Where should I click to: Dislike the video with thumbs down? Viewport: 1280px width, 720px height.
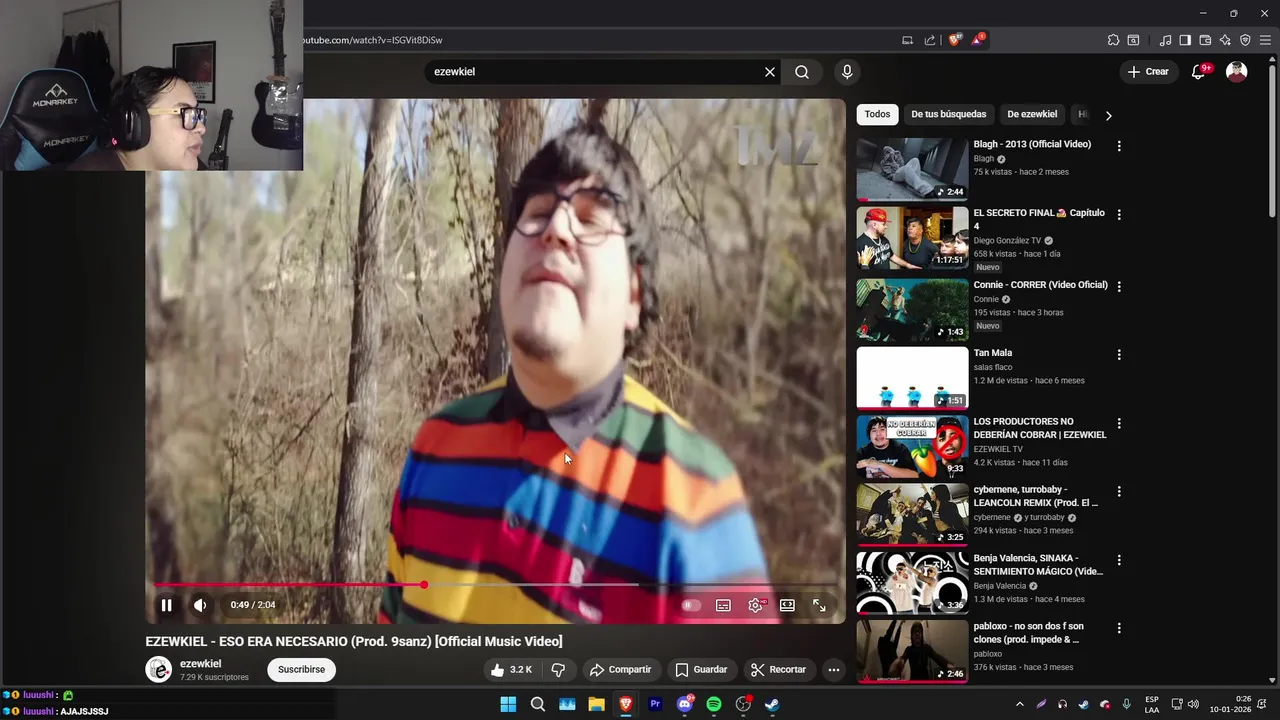[559, 670]
